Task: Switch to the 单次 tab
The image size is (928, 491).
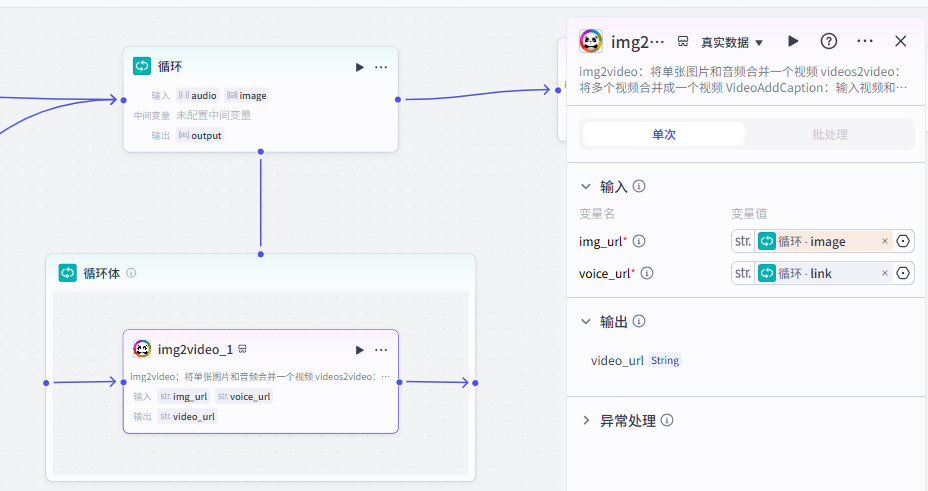Action: tap(663, 134)
